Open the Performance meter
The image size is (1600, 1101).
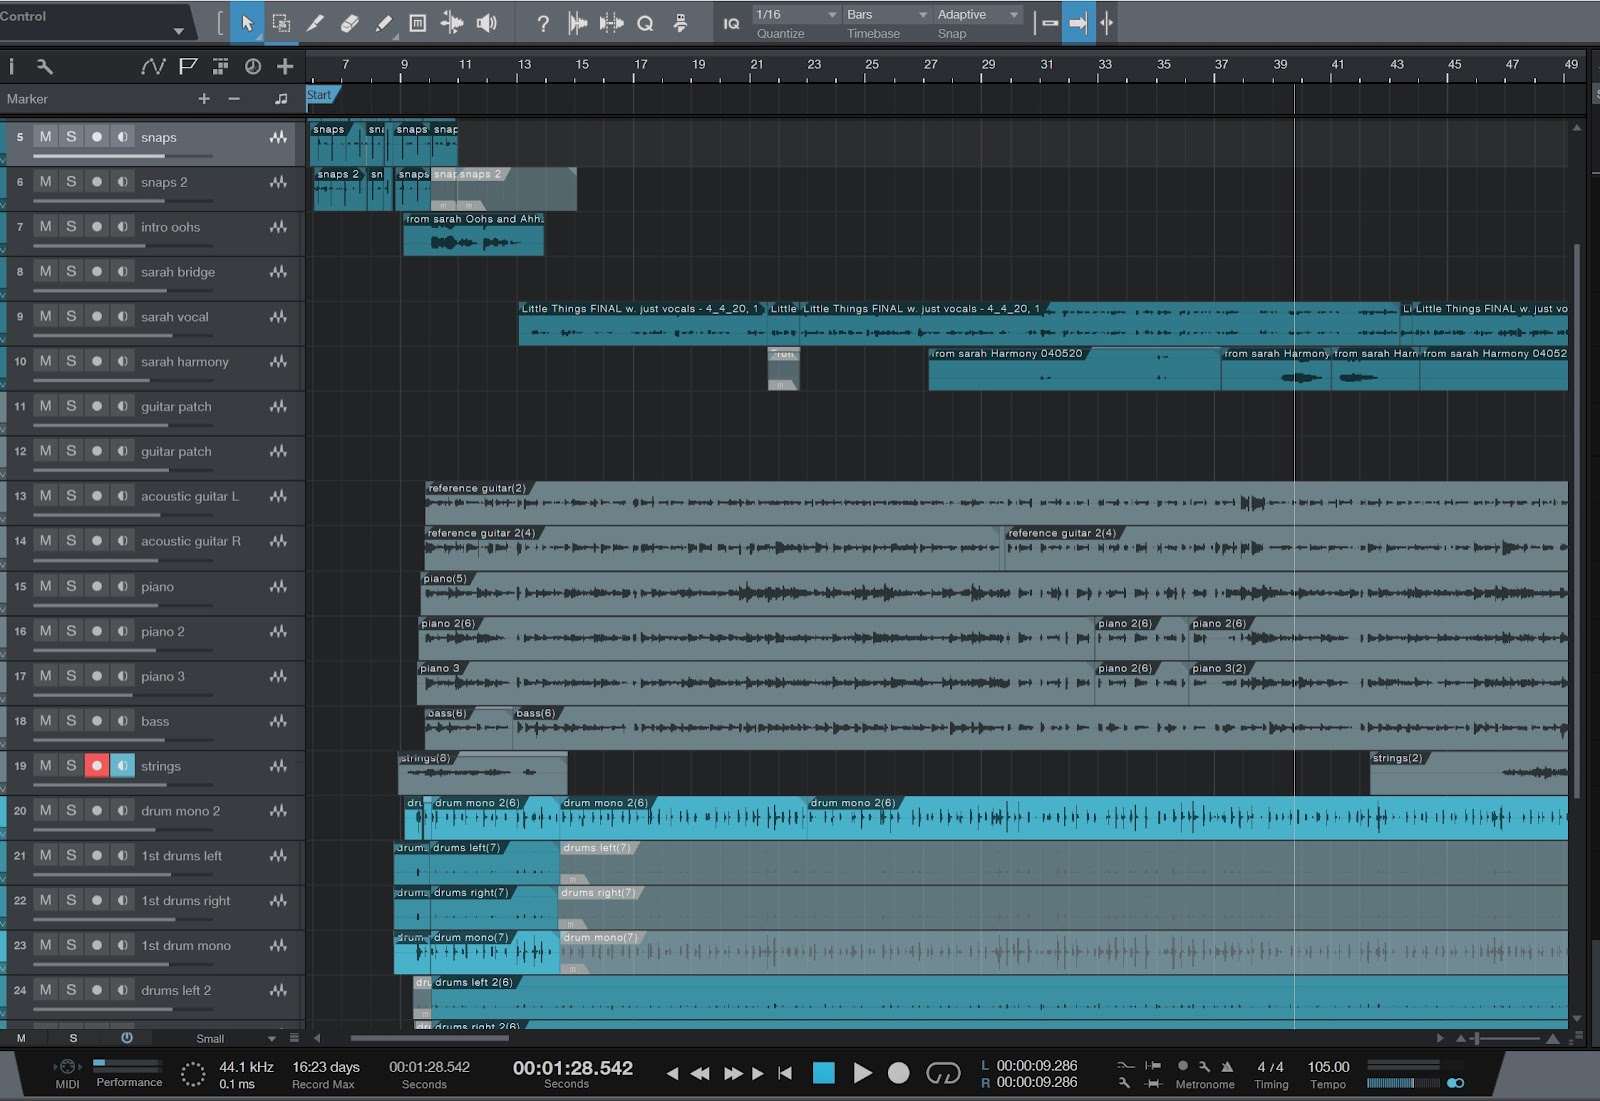(128, 1073)
